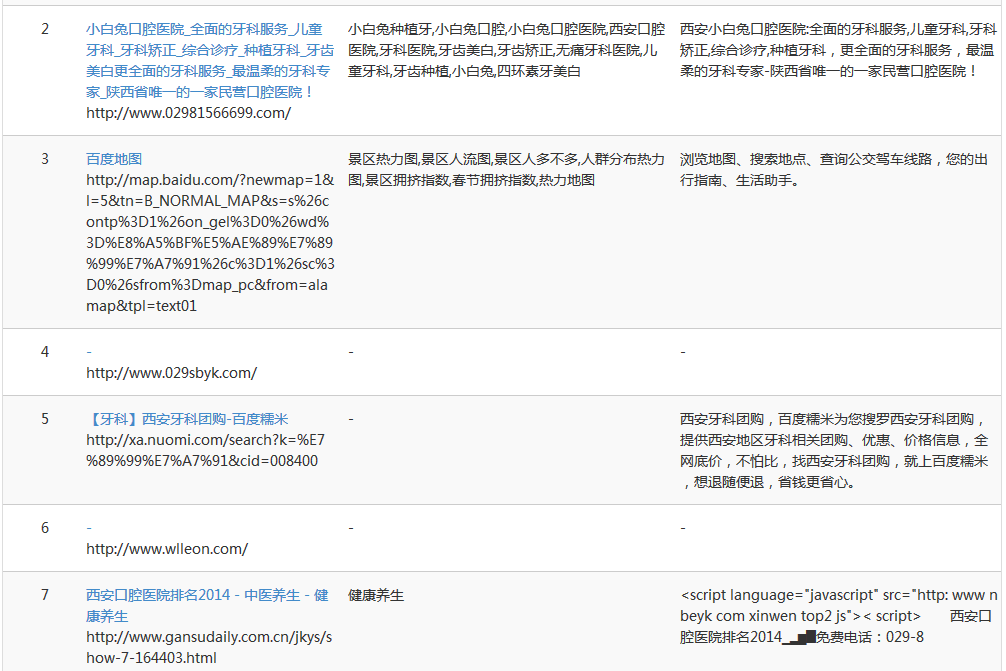The width and height of the screenshot is (1006, 671).
Task: Open the 西安牙科团购-百度糯米 link
Action: (187, 419)
